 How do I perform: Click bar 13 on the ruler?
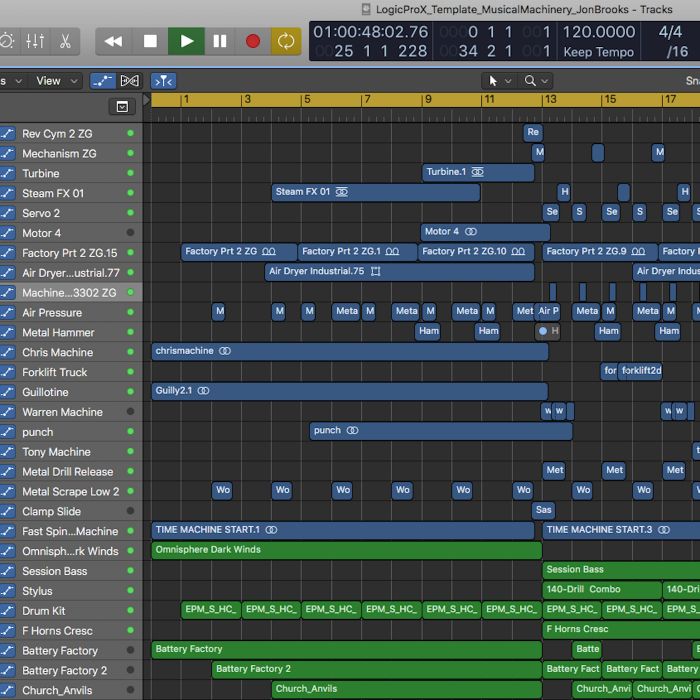pyautogui.click(x=550, y=100)
